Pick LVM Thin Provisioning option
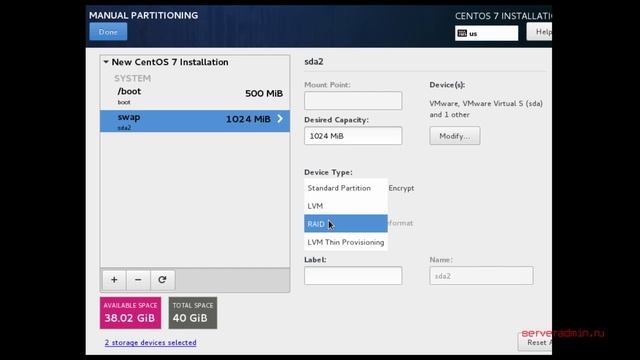The image size is (640, 360). [x=346, y=242]
